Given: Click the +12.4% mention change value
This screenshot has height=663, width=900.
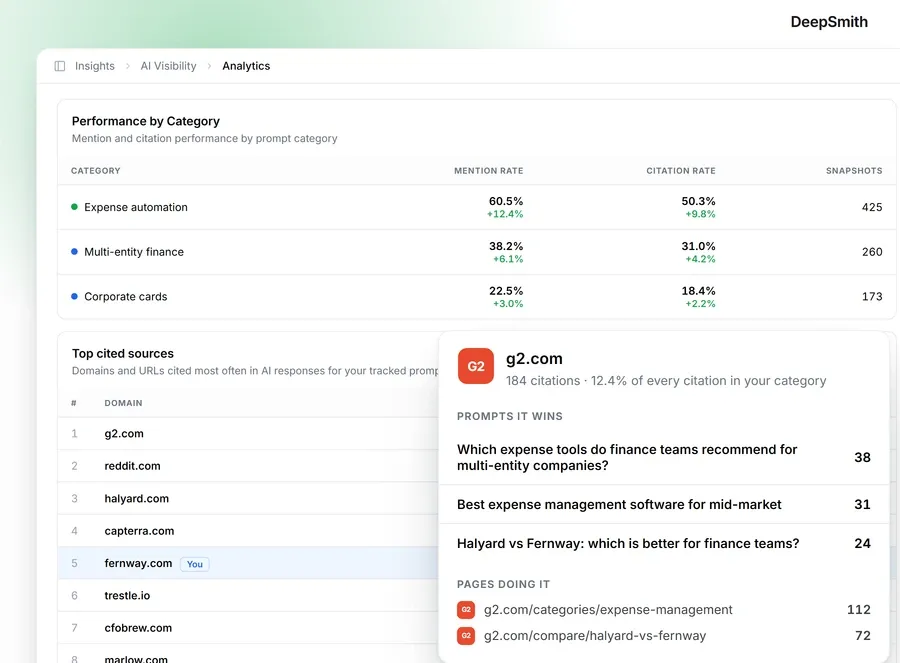Looking at the screenshot, I should [505, 214].
